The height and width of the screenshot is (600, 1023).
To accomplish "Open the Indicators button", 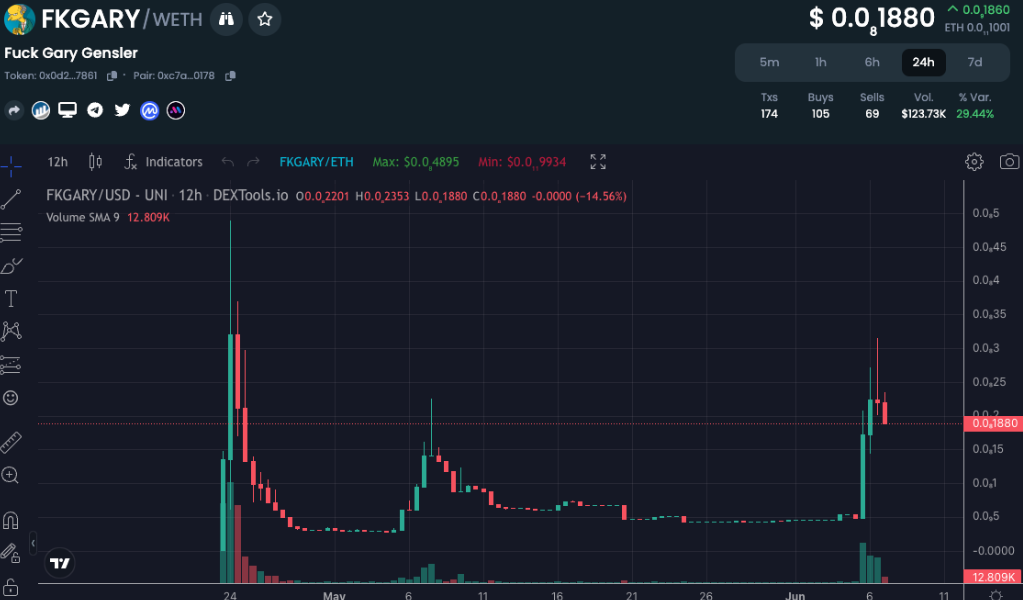I will pos(163,162).
